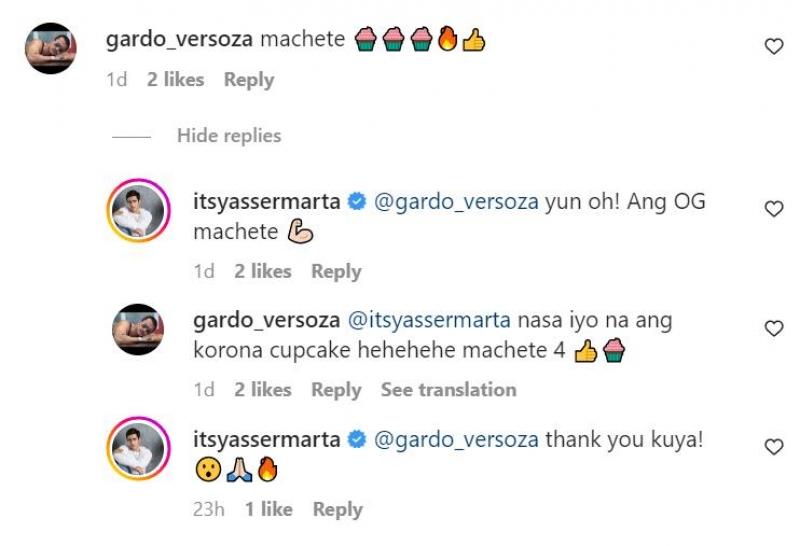Like gardo_versoza's top machete comment
This screenshot has width=800, height=546.
pos(773,46)
